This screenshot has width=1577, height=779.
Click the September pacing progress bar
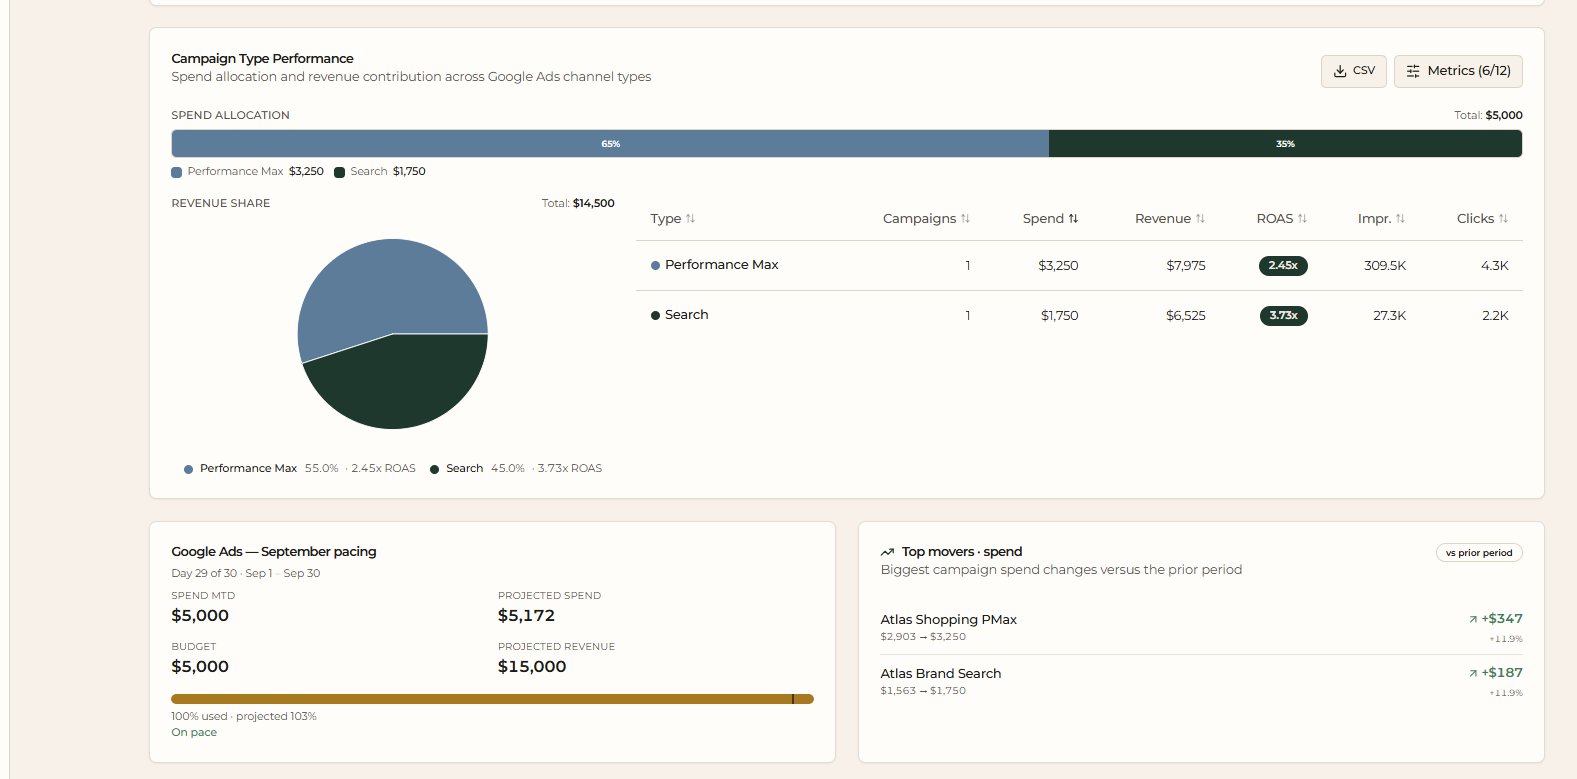(x=492, y=699)
